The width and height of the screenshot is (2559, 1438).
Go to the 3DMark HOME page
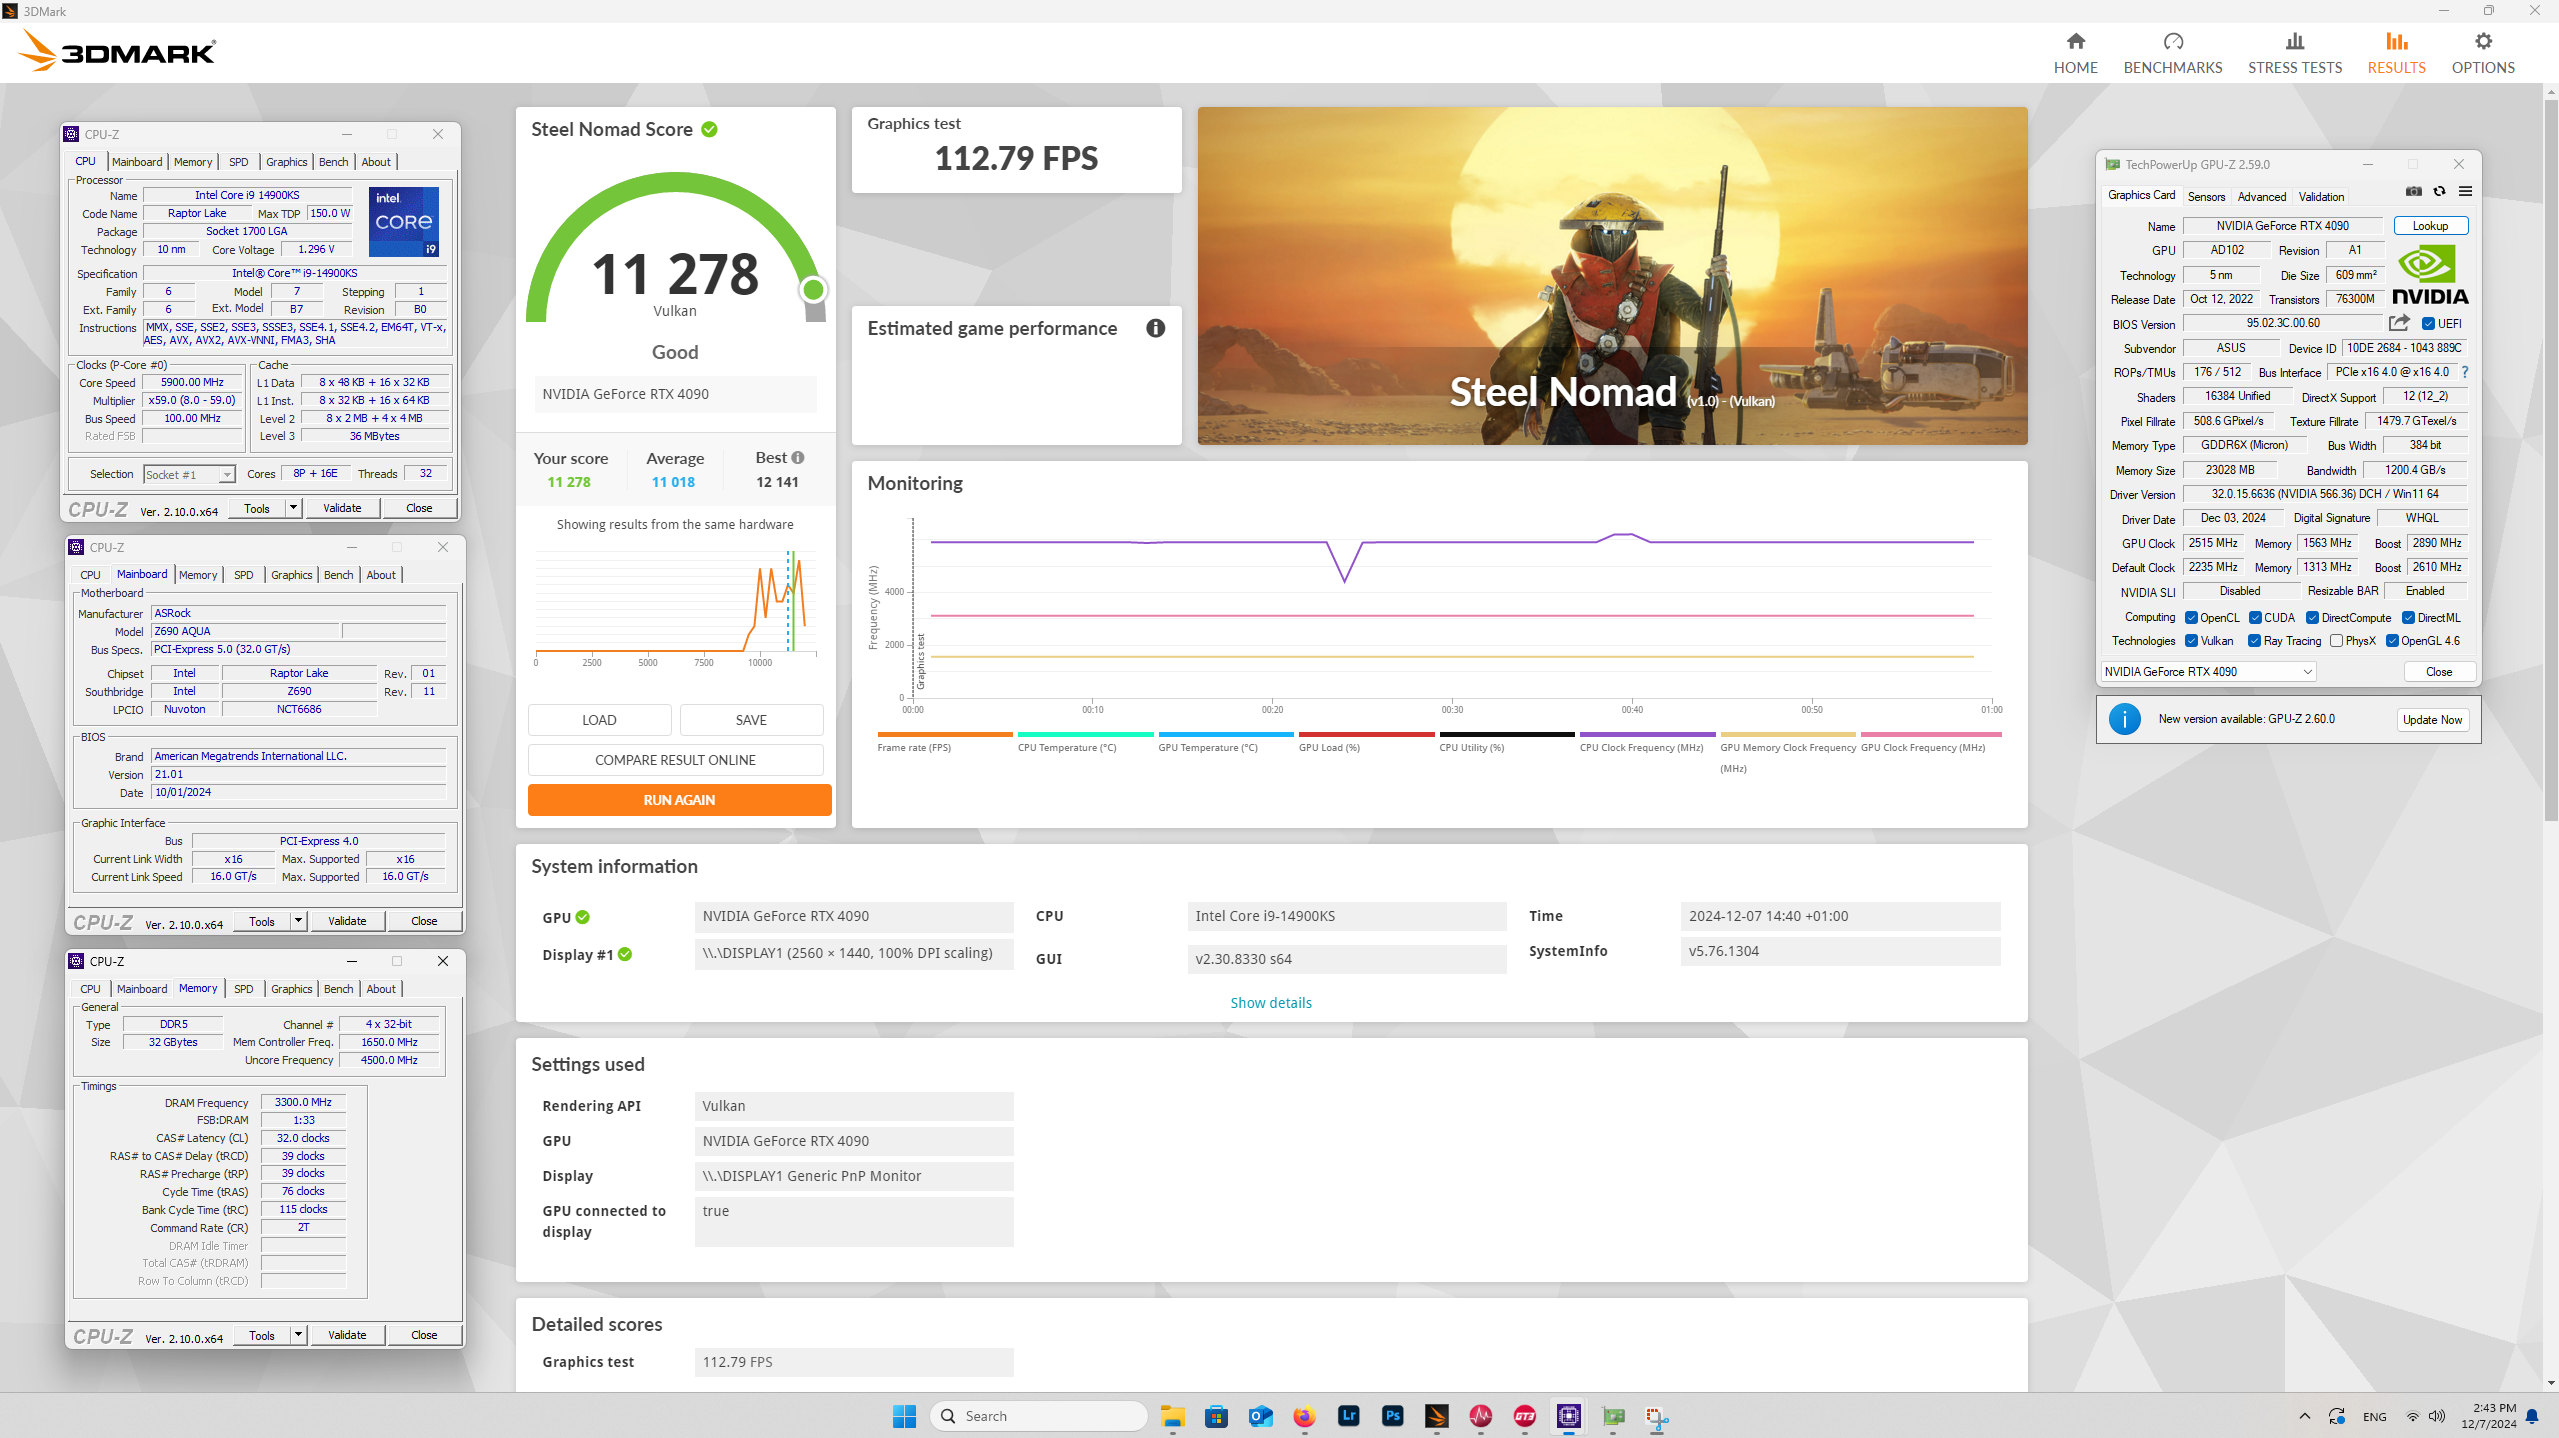[x=2075, y=53]
